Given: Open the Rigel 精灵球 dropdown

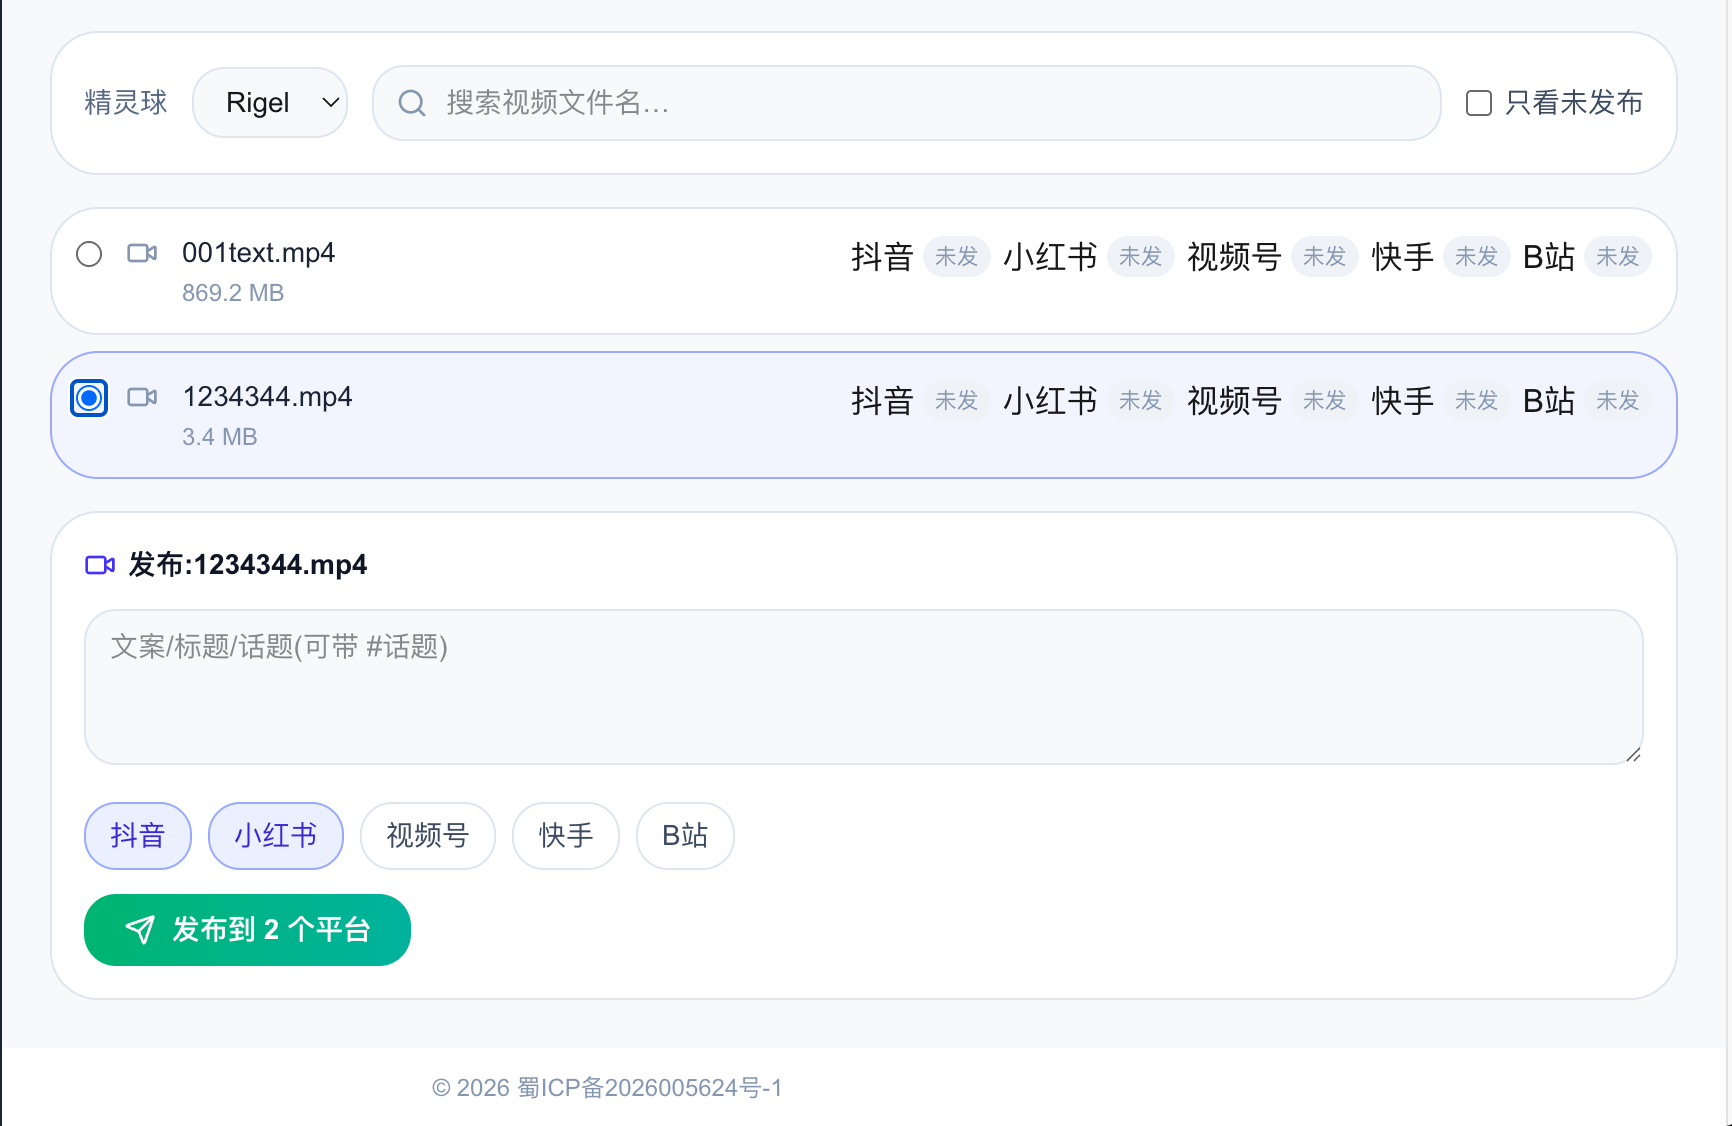Looking at the screenshot, I should (270, 102).
